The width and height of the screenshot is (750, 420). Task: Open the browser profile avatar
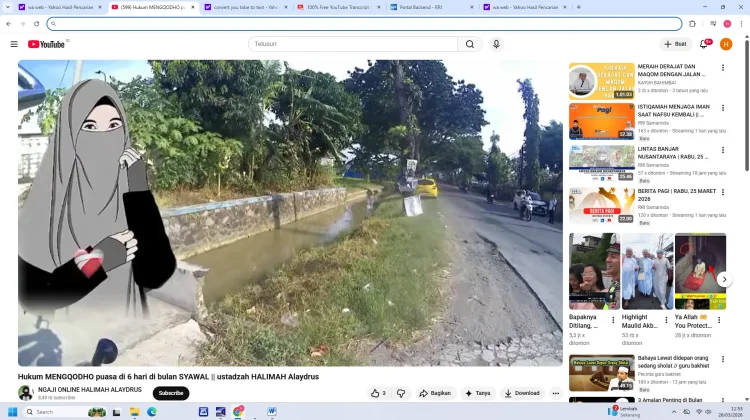click(x=727, y=23)
